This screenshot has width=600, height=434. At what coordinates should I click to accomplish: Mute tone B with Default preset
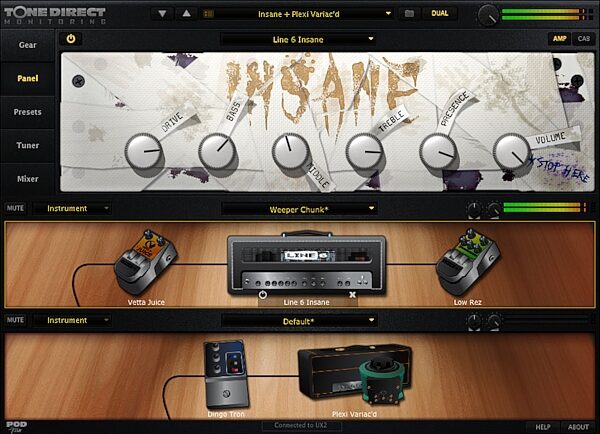coord(15,320)
